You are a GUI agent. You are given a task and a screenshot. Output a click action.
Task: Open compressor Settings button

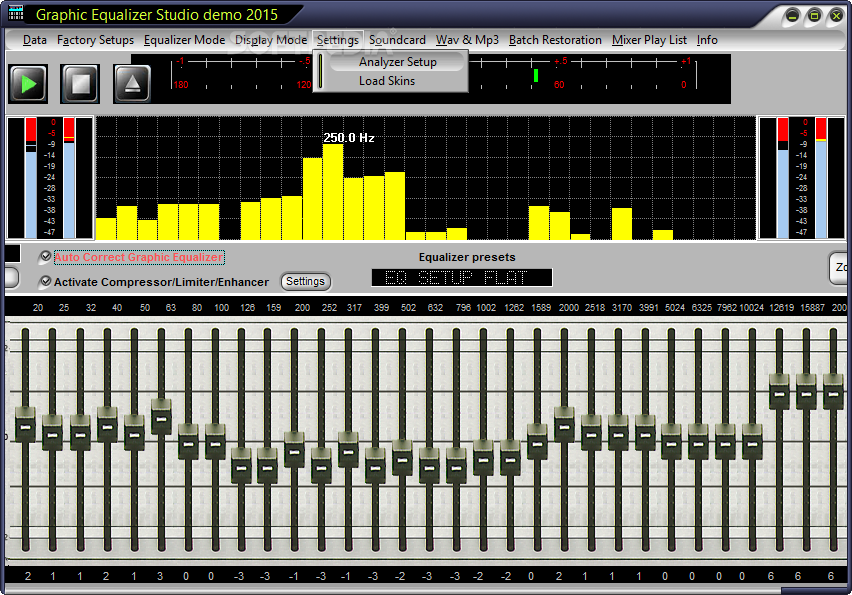[x=305, y=281]
